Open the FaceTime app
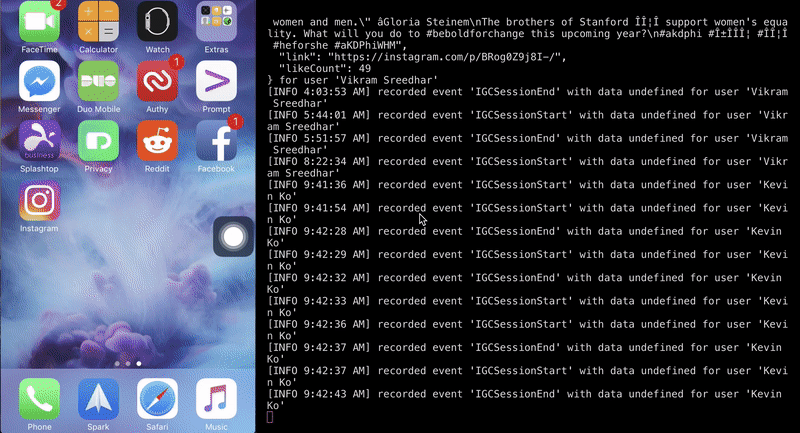 pos(39,21)
